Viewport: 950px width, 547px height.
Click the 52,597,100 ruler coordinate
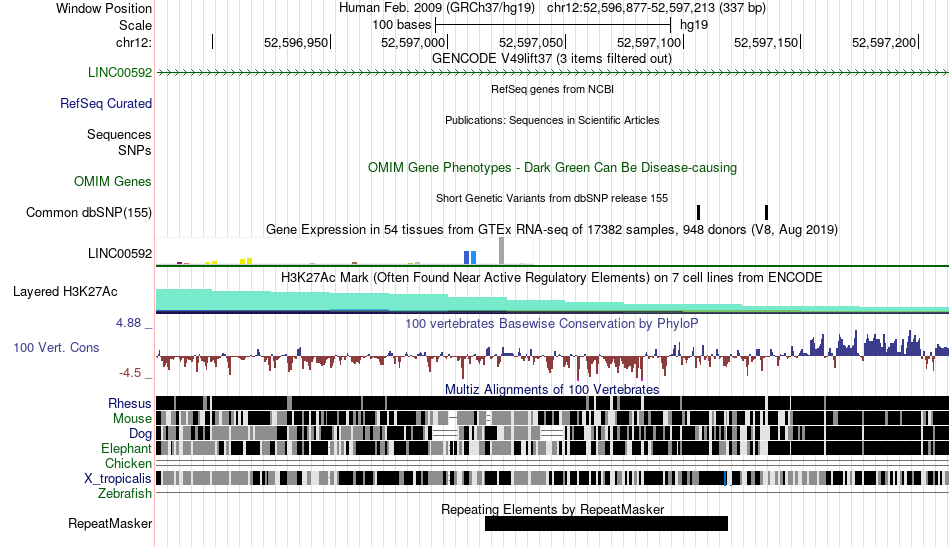click(649, 43)
